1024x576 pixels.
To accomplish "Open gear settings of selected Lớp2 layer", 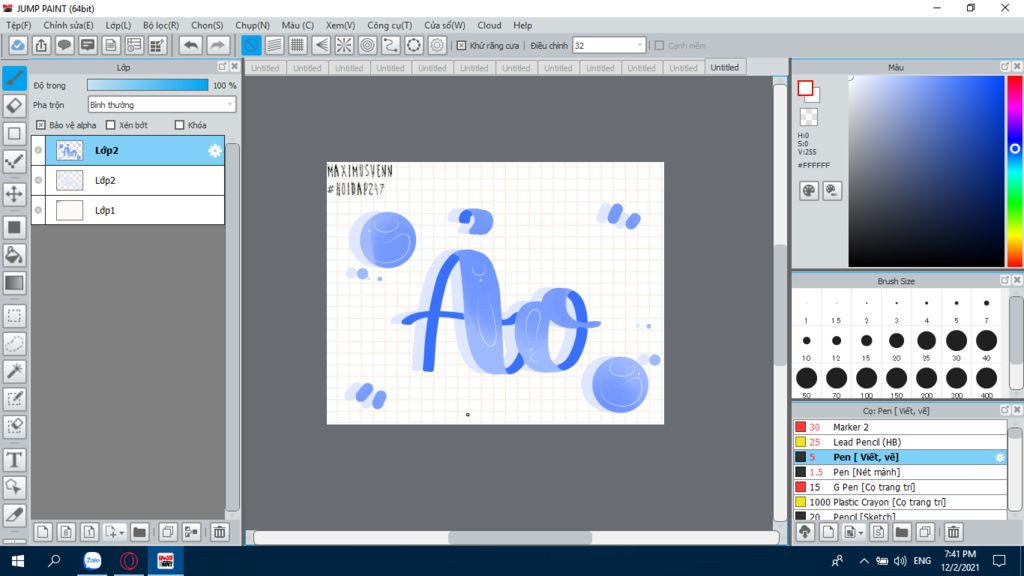I will pos(215,151).
